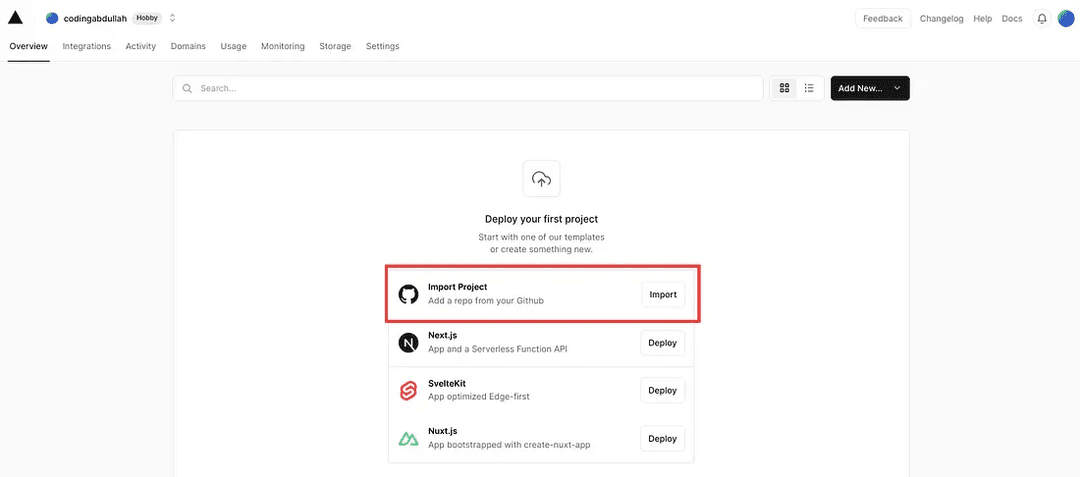Go to the Domains tab
1080x477 pixels.
[188, 46]
